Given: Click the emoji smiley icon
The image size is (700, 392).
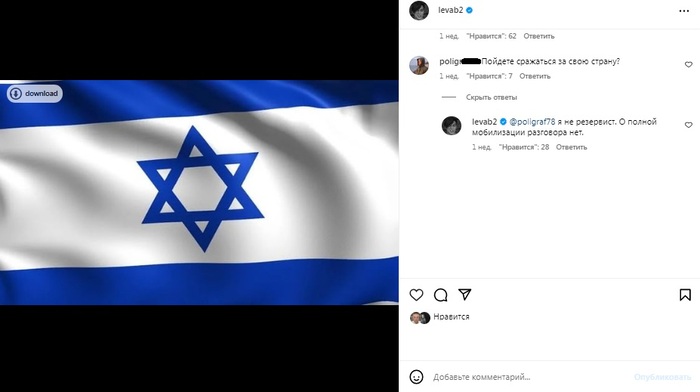Looking at the screenshot, I should pos(416,377).
